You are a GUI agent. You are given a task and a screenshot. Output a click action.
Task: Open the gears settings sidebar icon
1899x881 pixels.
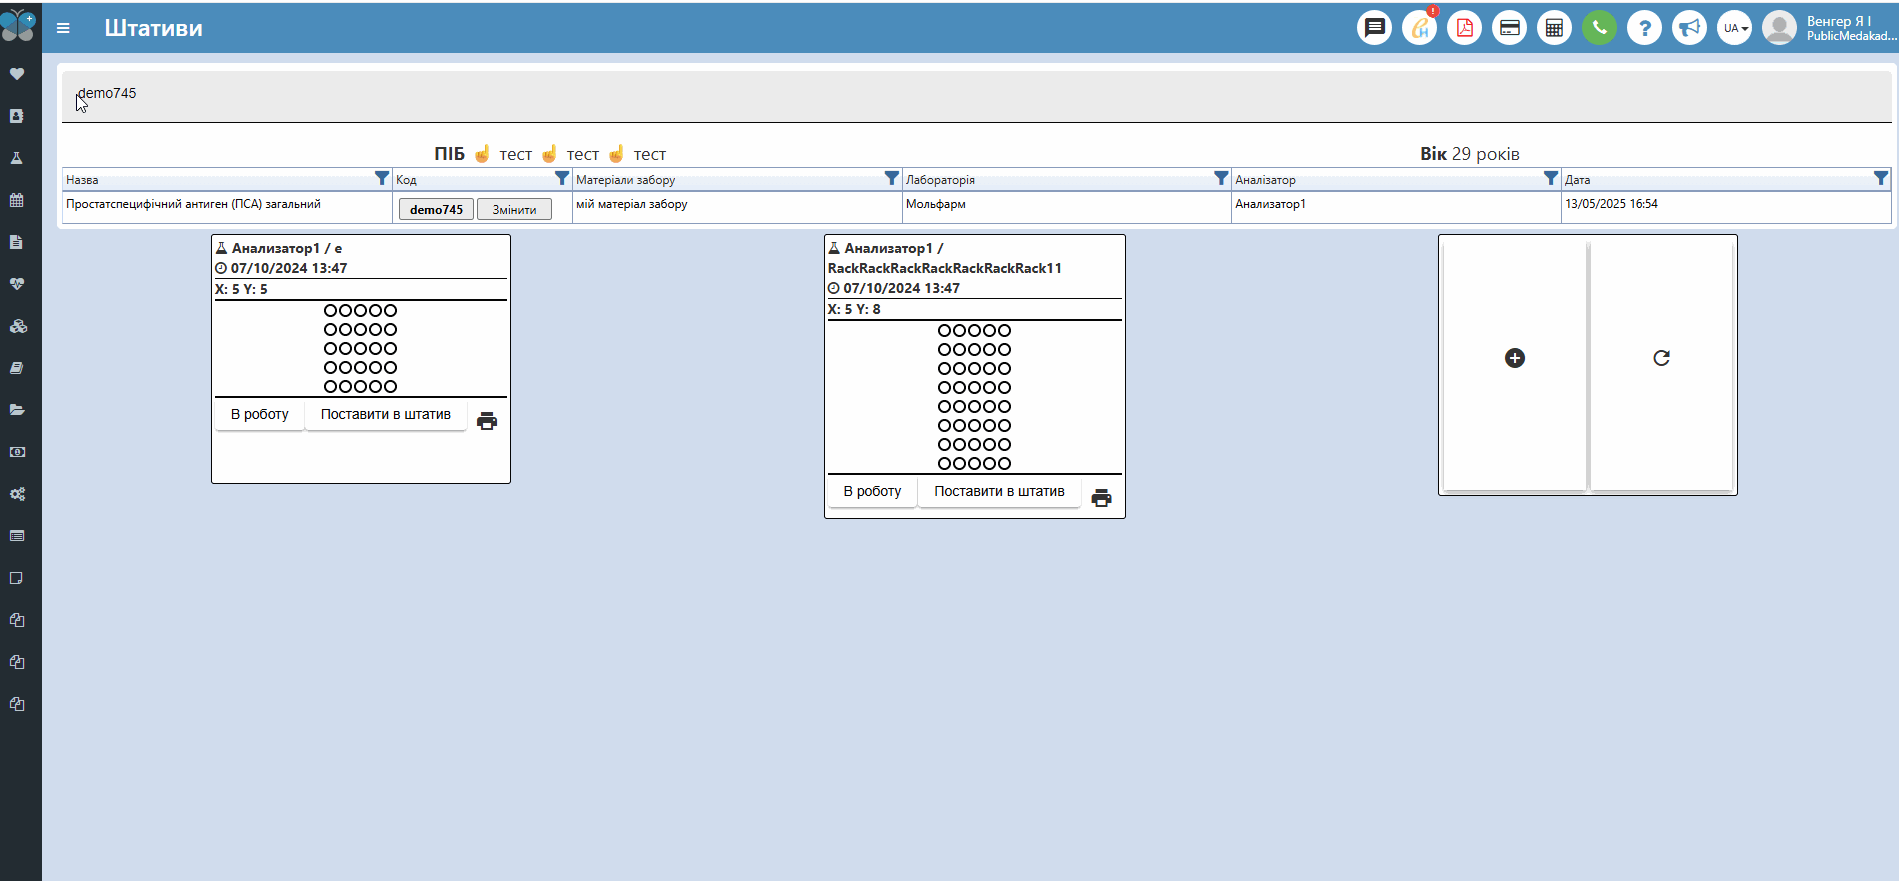[x=17, y=494]
